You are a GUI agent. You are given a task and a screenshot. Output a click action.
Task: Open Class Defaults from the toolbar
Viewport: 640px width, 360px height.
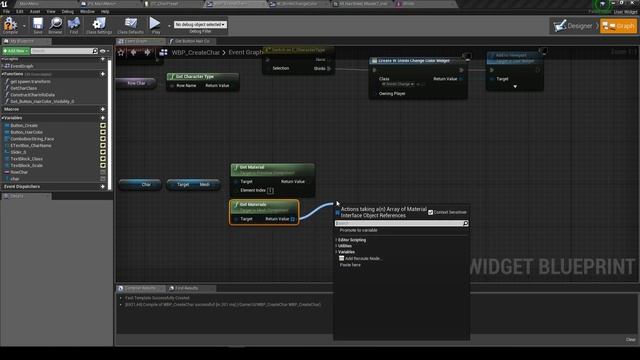130,25
